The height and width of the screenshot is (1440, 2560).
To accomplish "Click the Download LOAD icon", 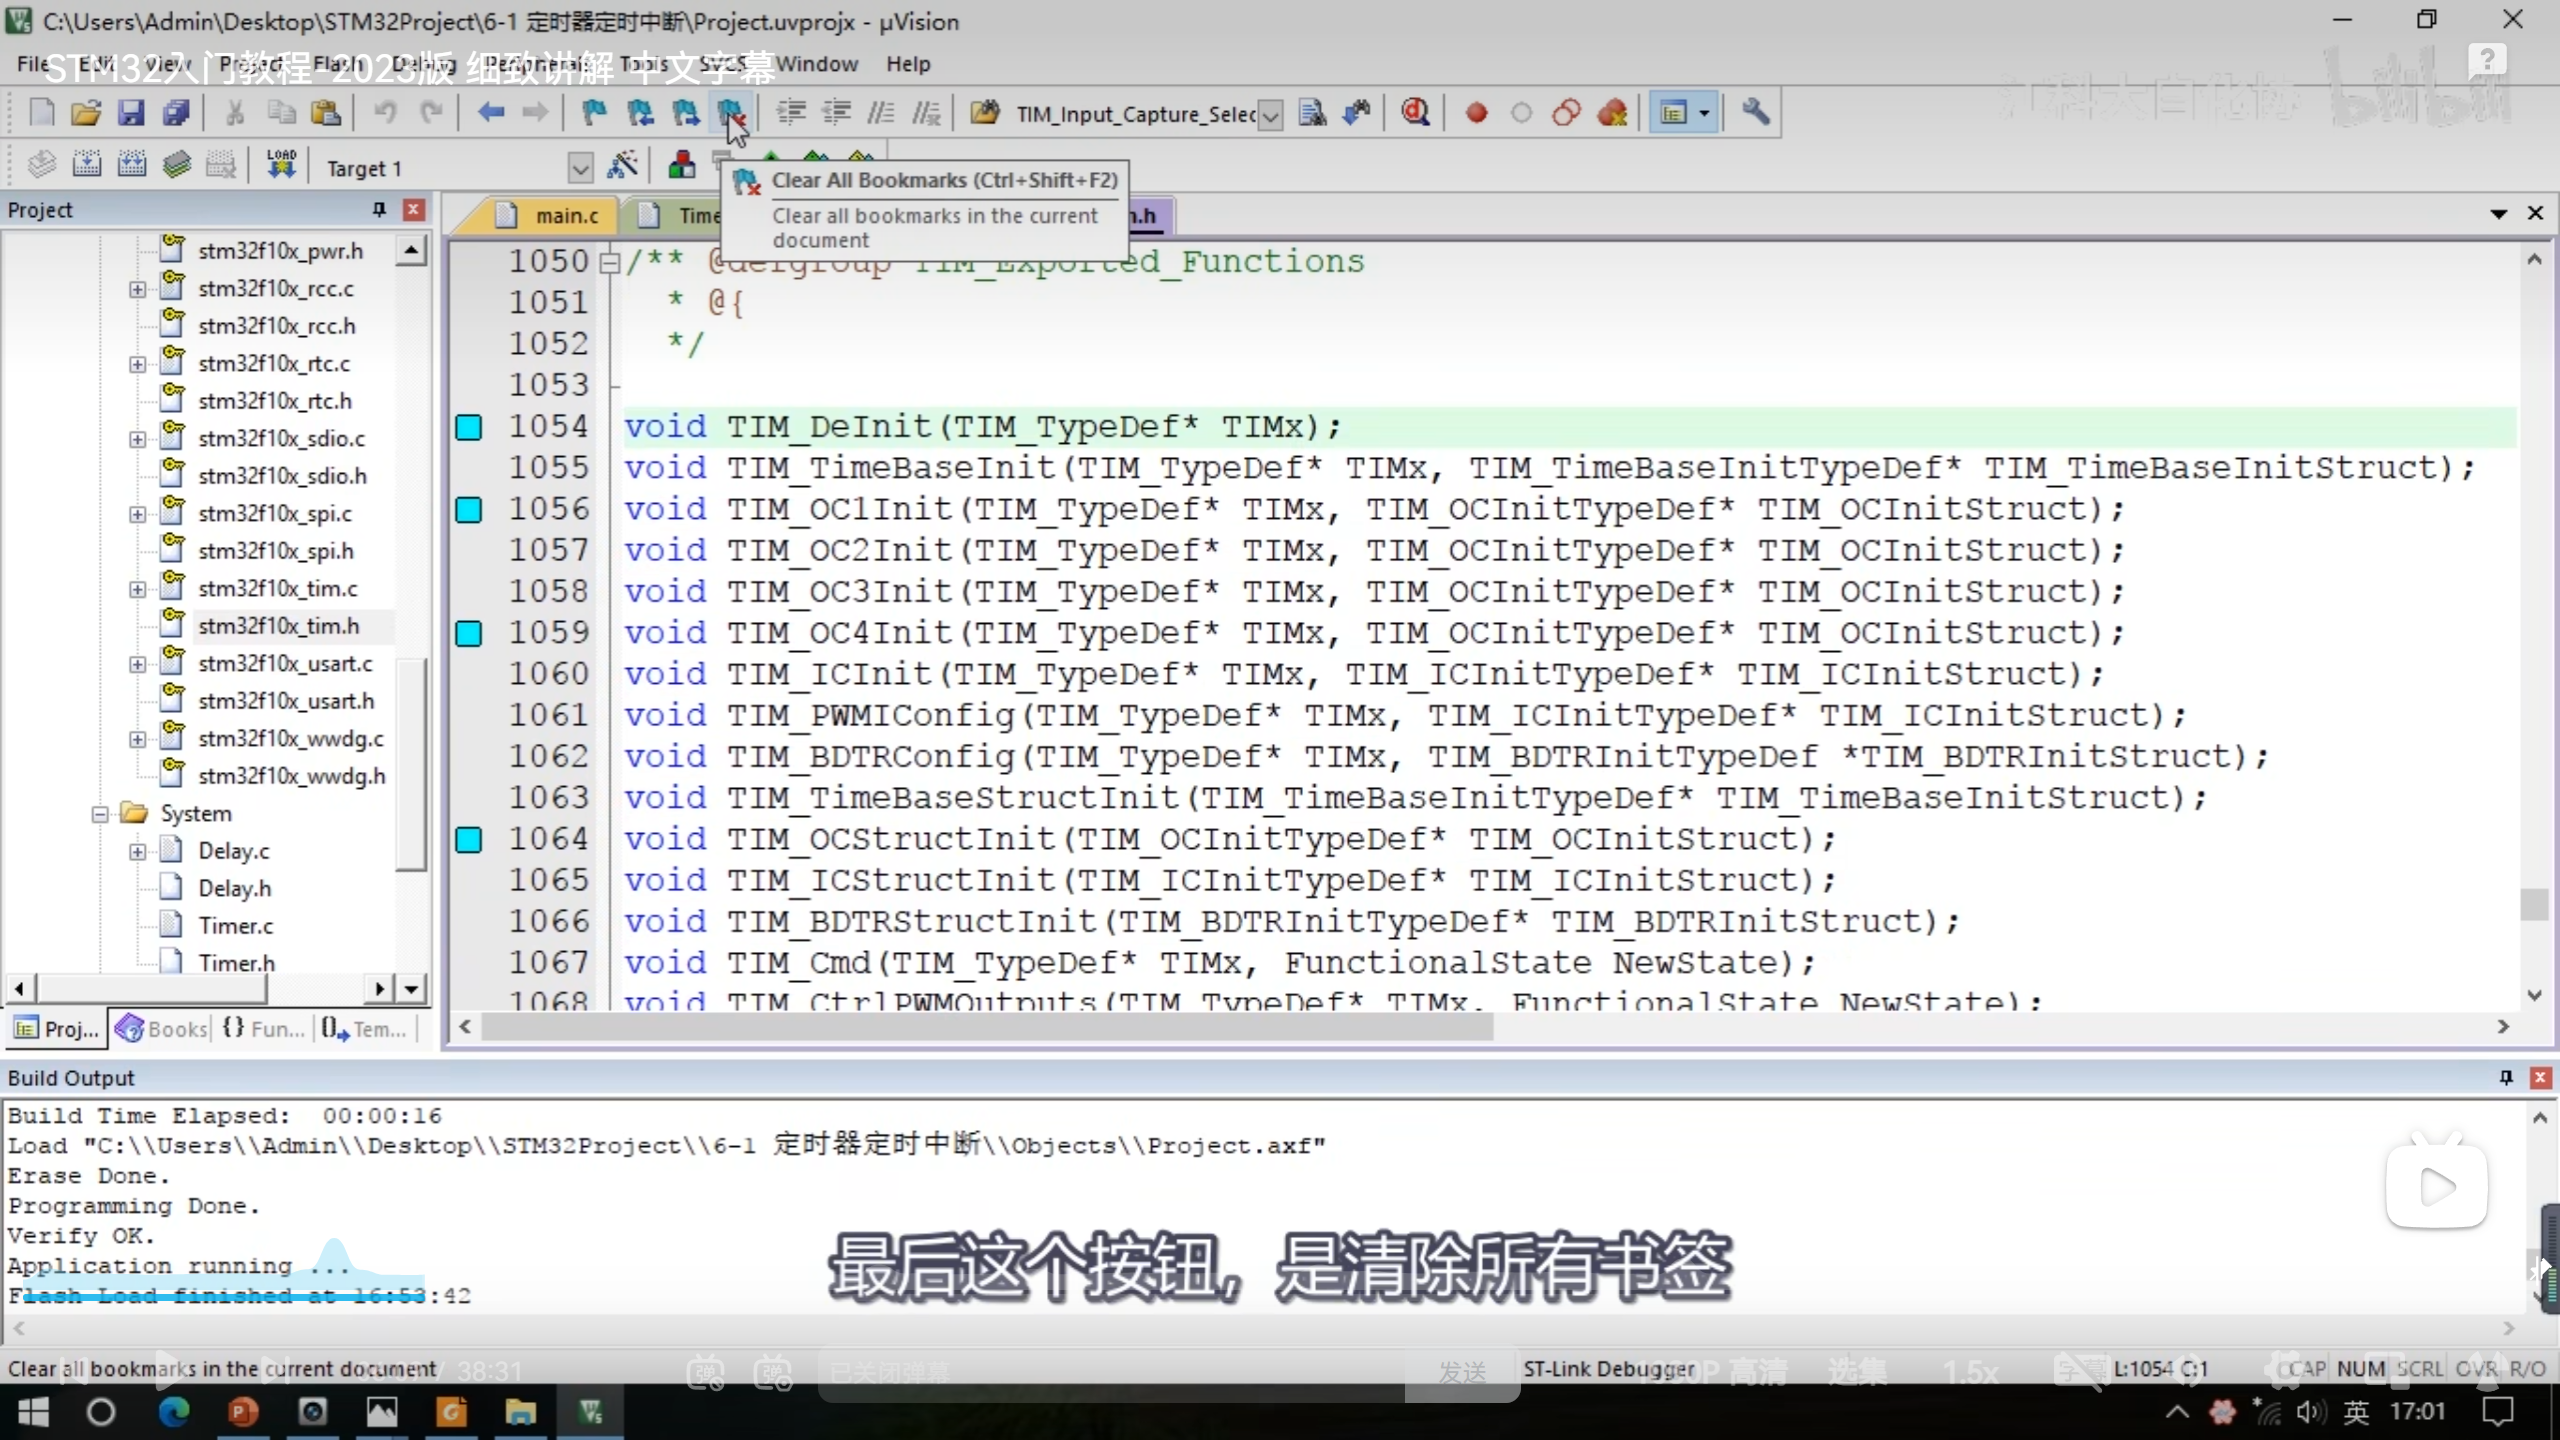I will (x=281, y=164).
